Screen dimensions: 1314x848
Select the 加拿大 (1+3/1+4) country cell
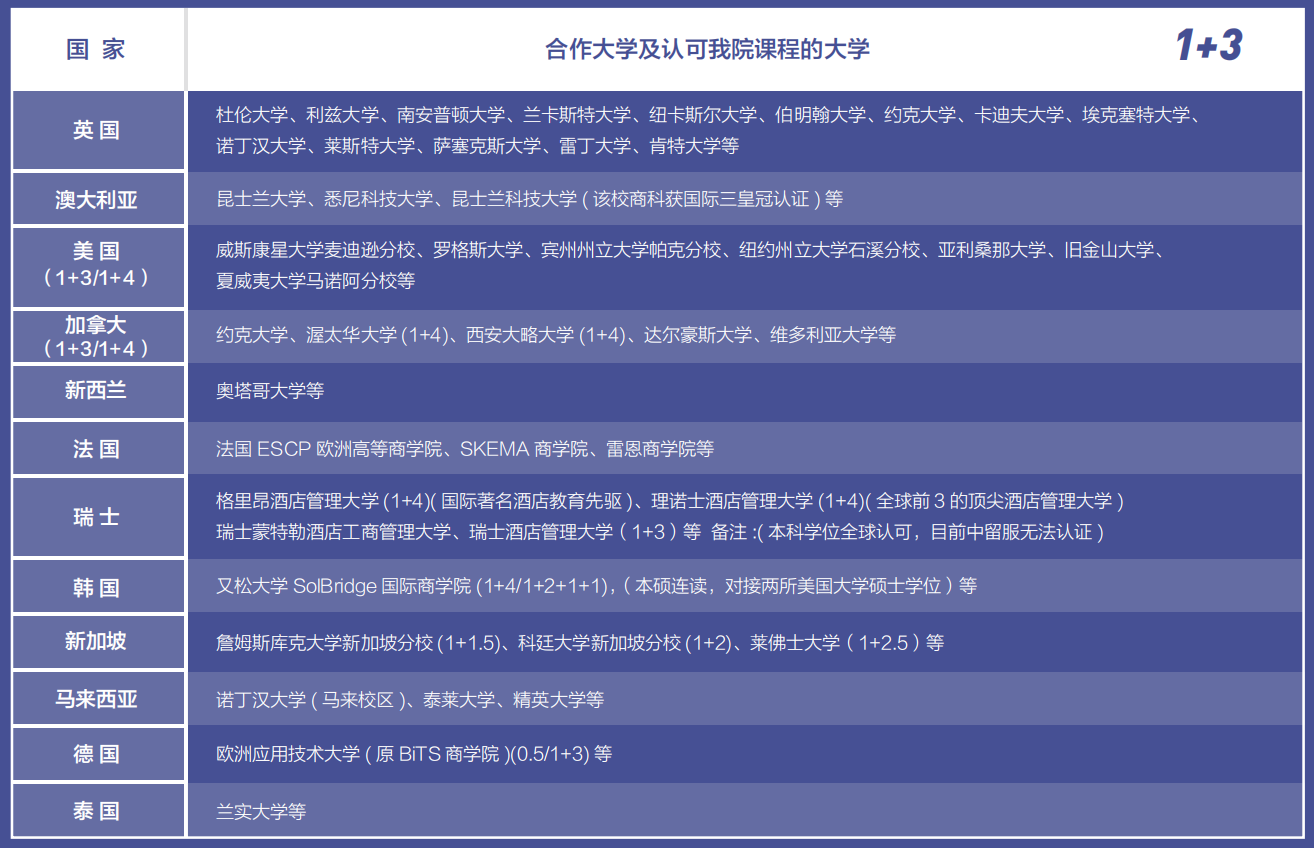tap(96, 336)
